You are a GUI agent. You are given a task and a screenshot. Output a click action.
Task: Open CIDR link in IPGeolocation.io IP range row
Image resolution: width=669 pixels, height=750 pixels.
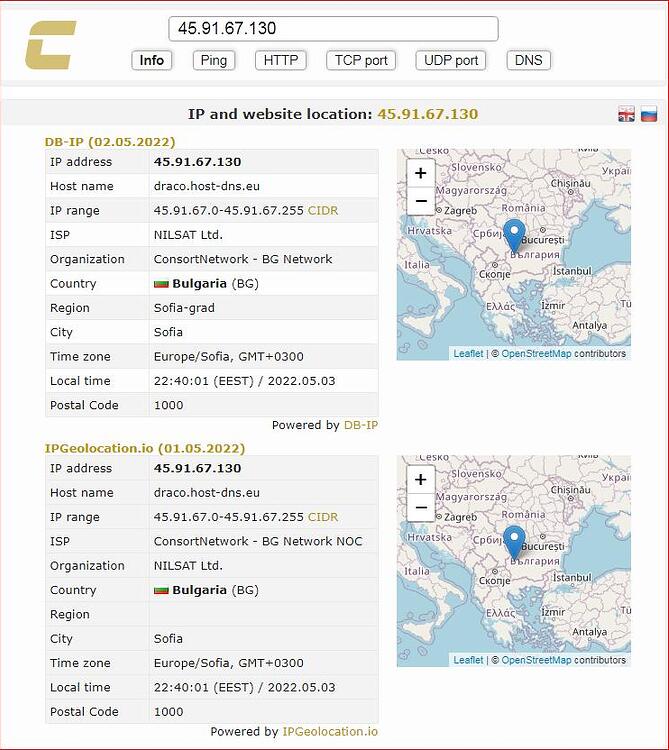(323, 517)
